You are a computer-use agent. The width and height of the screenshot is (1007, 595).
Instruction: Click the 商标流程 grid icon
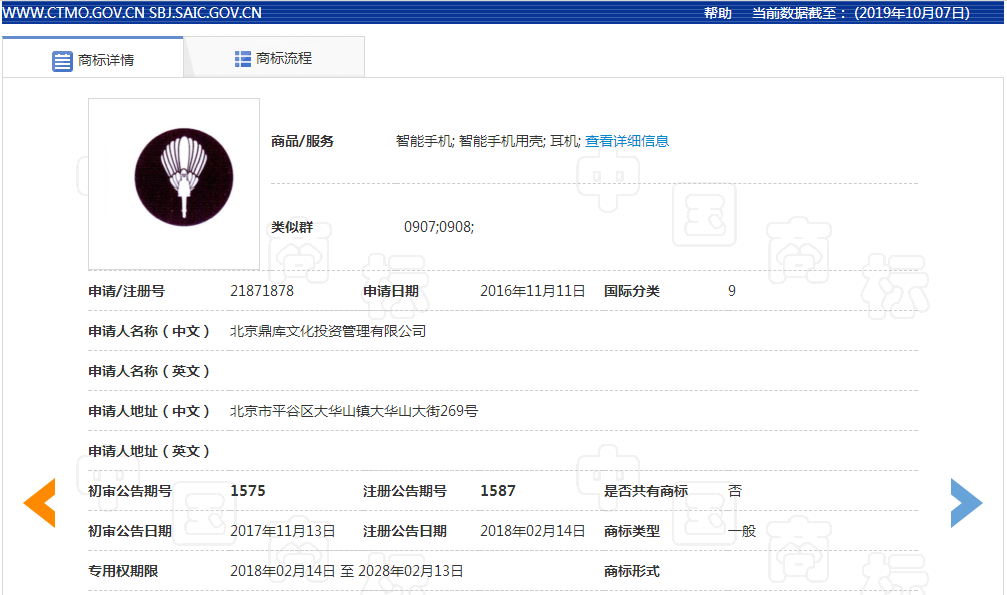point(242,58)
